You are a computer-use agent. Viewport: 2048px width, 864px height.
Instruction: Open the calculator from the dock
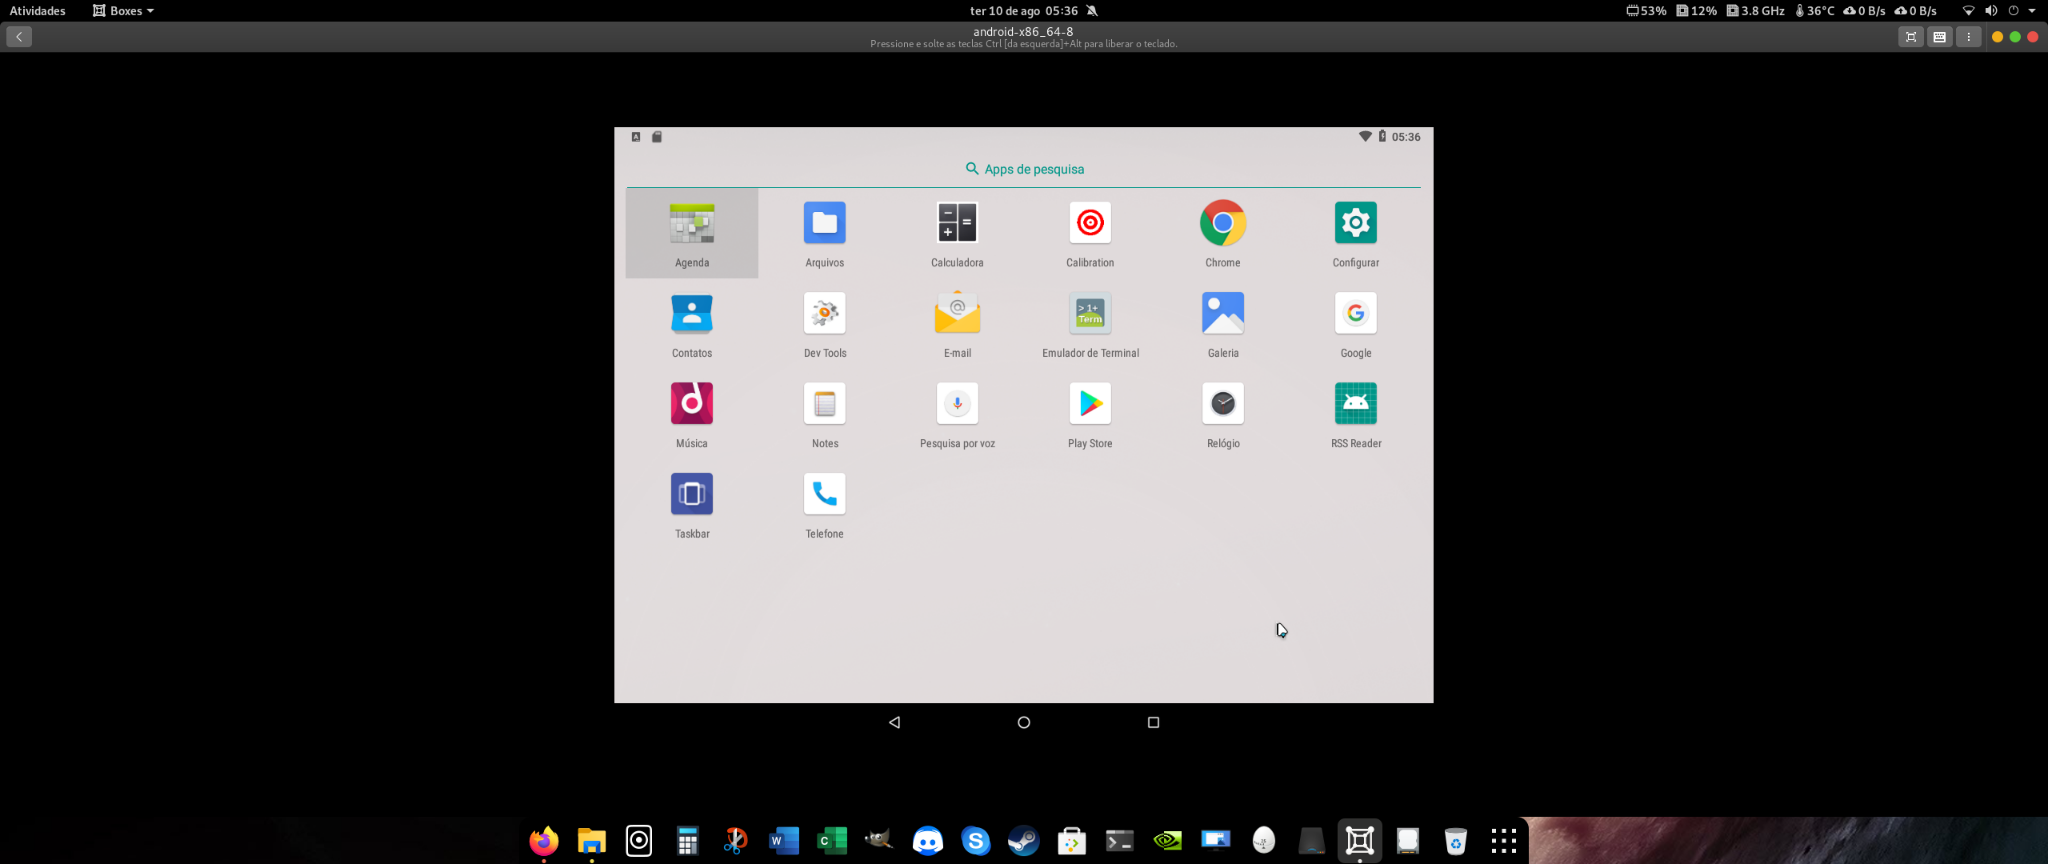pyautogui.click(x=687, y=841)
